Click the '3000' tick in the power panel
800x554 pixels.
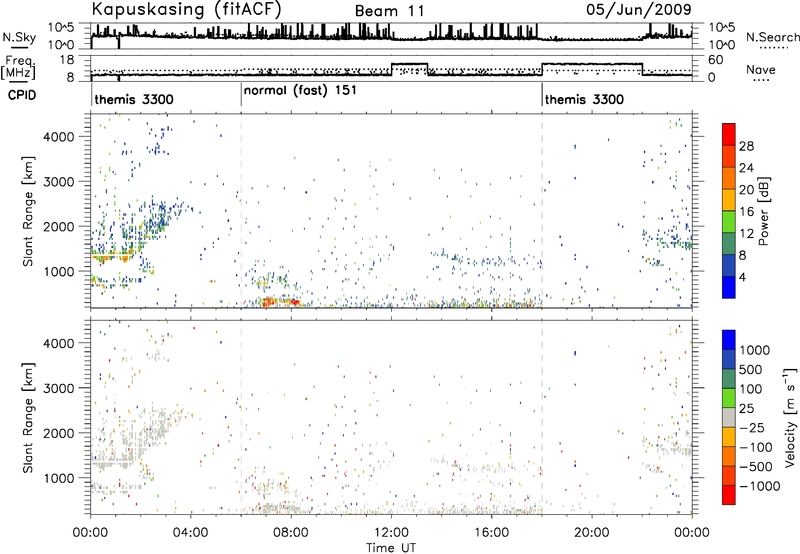[x=58, y=182]
